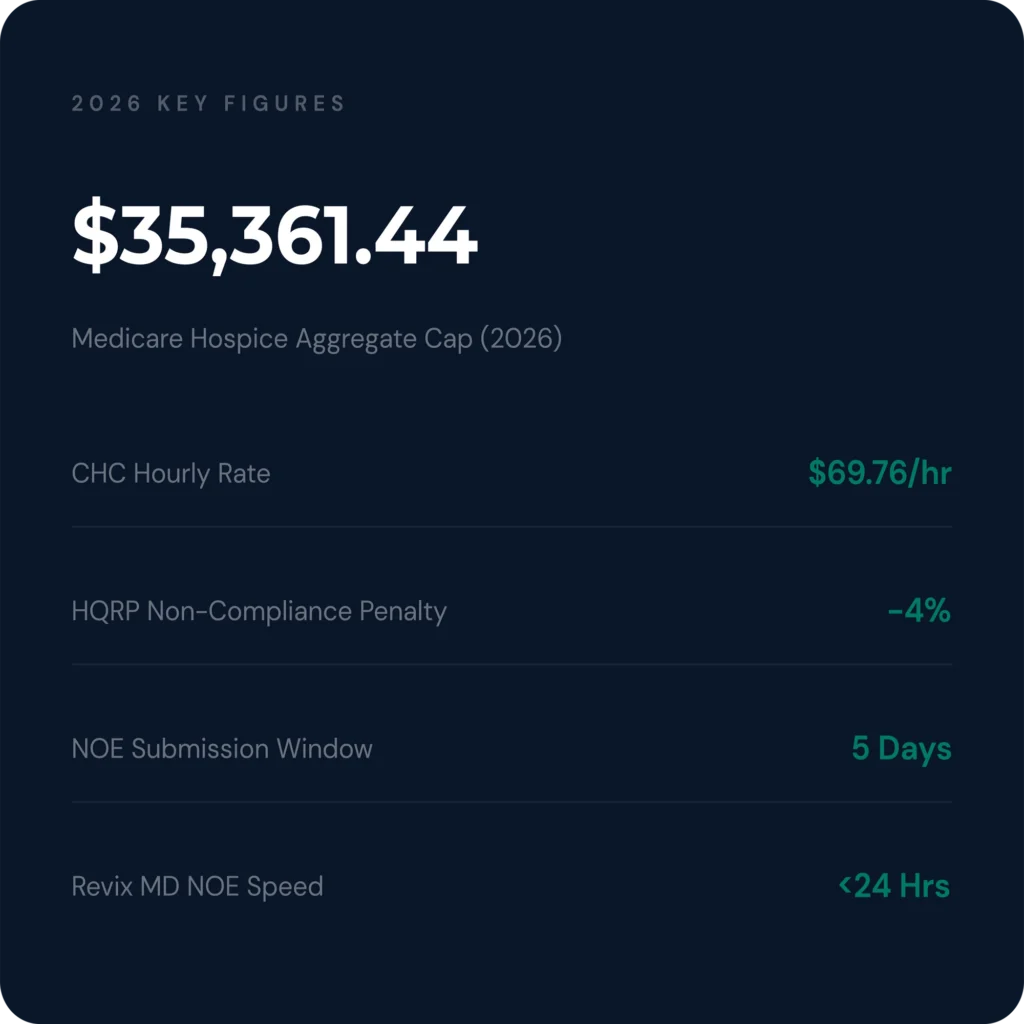Click the <24 Hrs value
This screenshot has width=1024, height=1024.
[x=894, y=886]
